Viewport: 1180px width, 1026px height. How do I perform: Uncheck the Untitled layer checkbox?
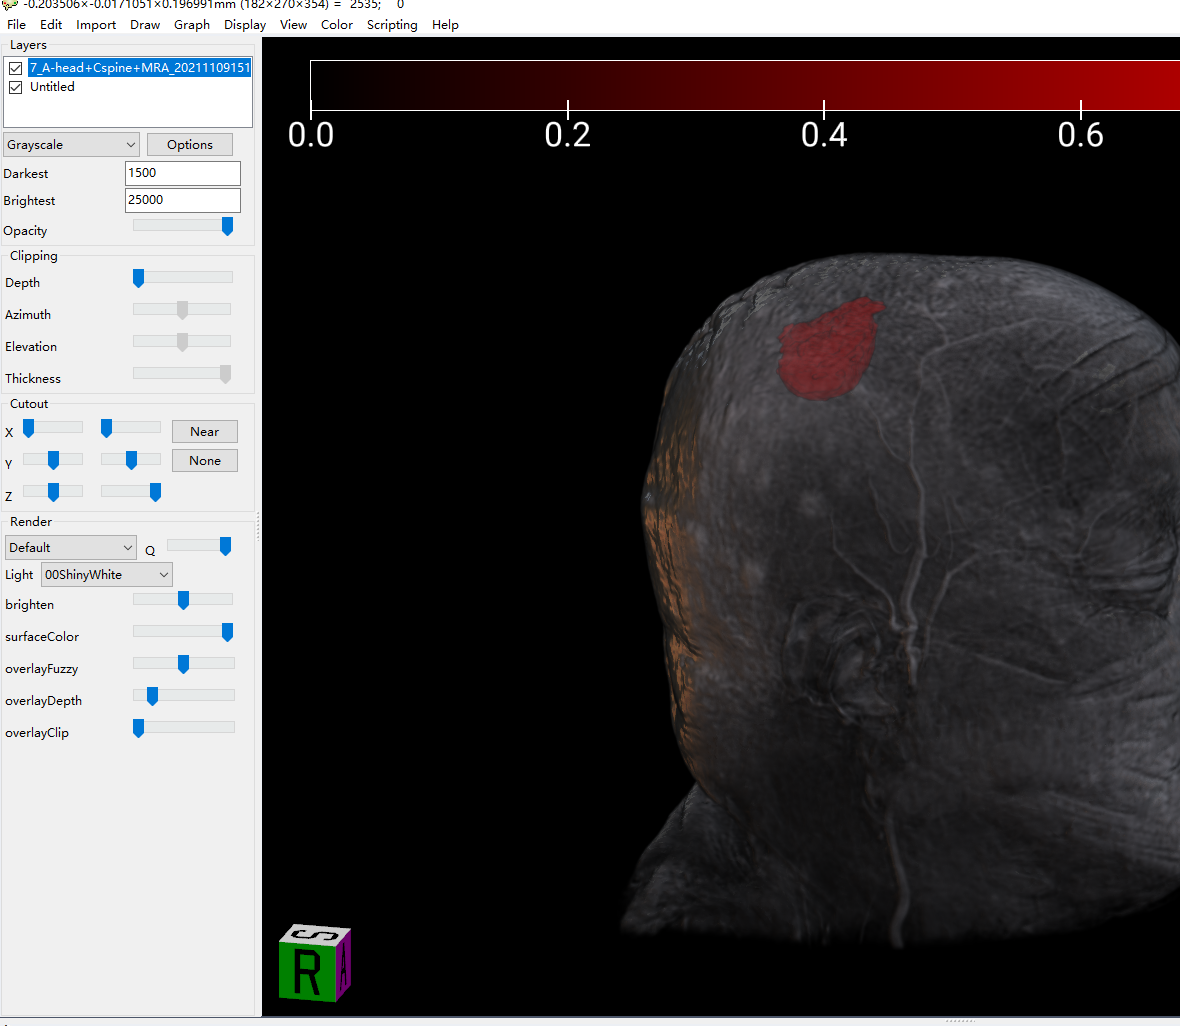tap(16, 87)
